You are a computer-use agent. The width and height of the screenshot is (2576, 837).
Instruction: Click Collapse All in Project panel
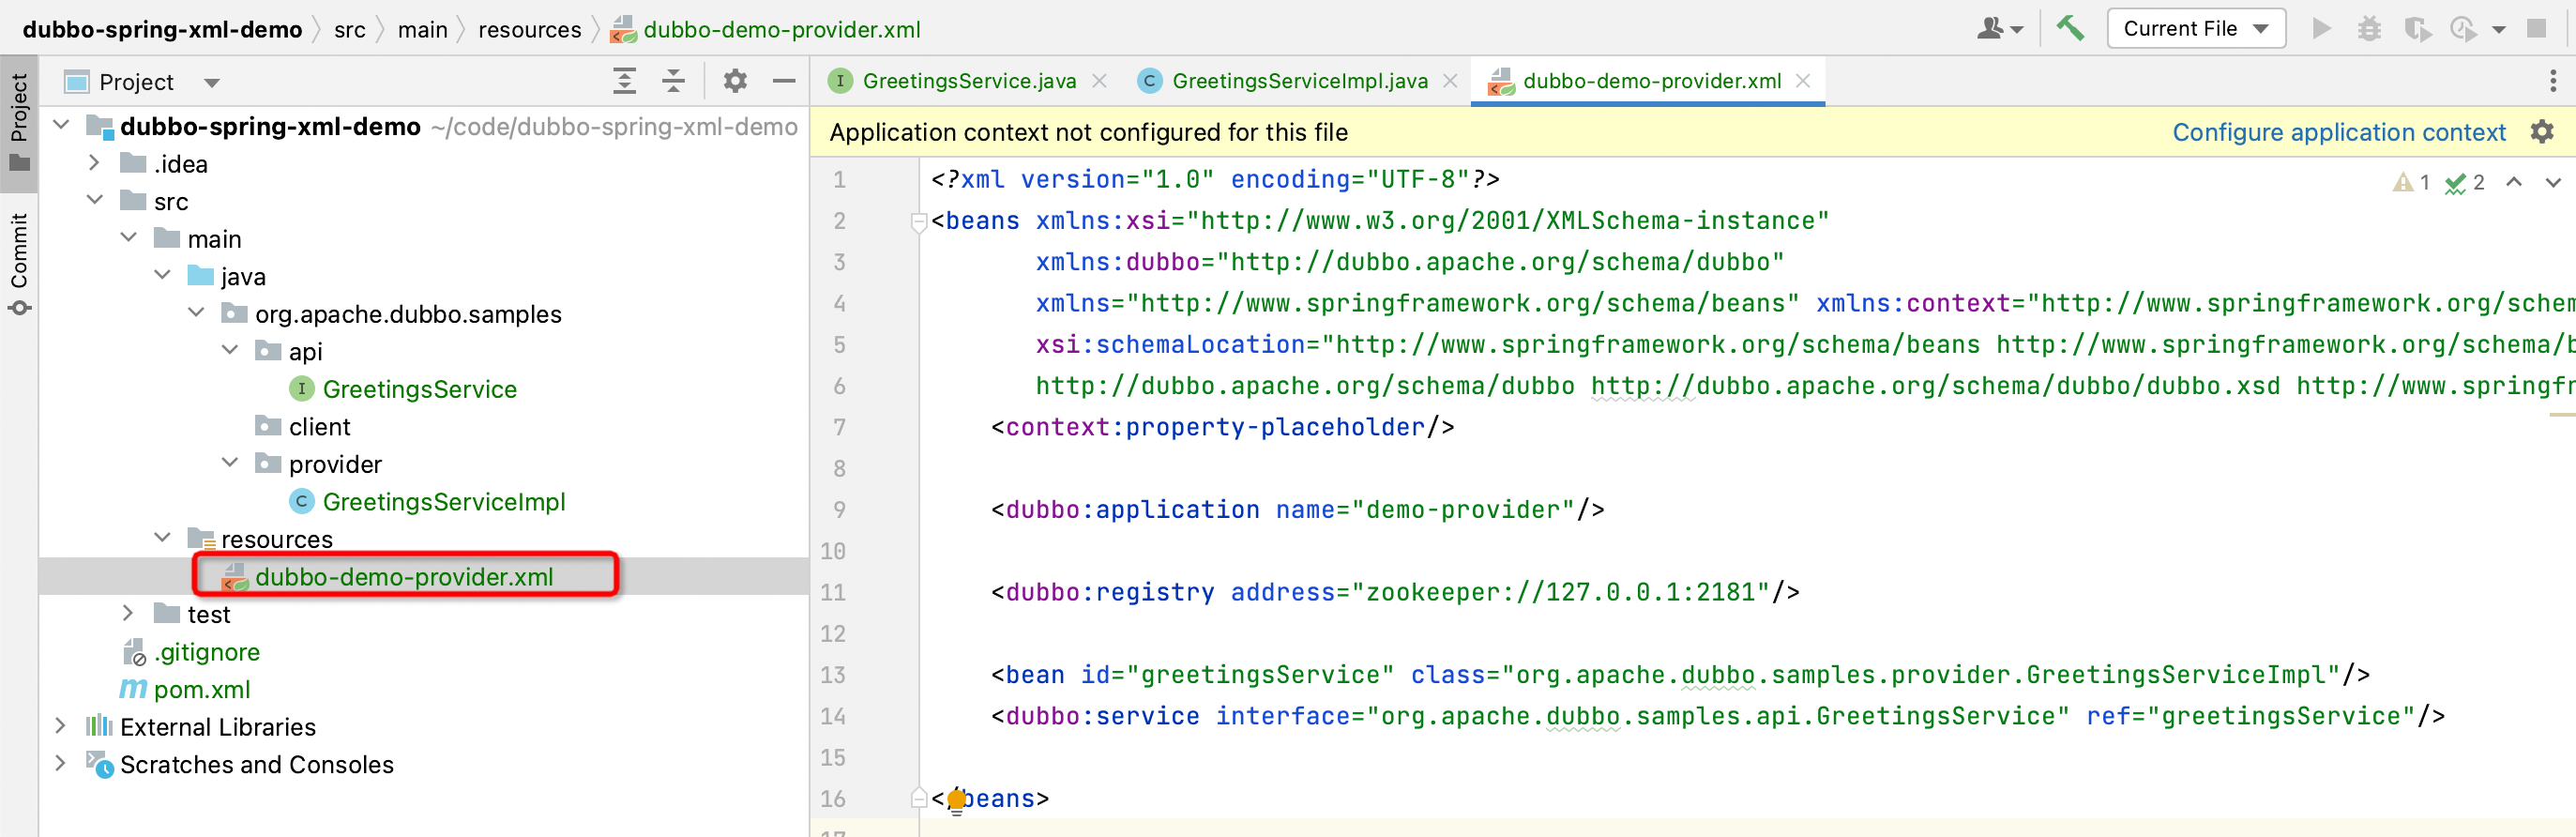point(673,81)
